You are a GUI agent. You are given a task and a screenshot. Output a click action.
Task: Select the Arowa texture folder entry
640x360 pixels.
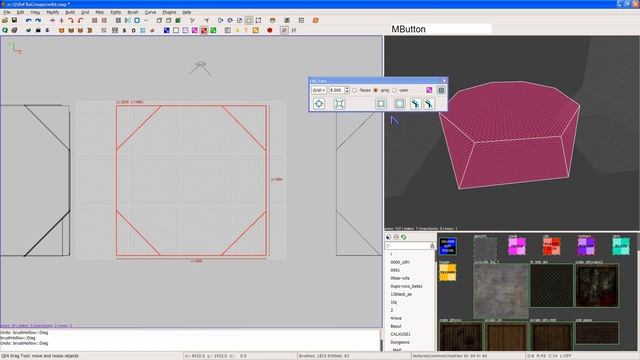tap(396, 318)
